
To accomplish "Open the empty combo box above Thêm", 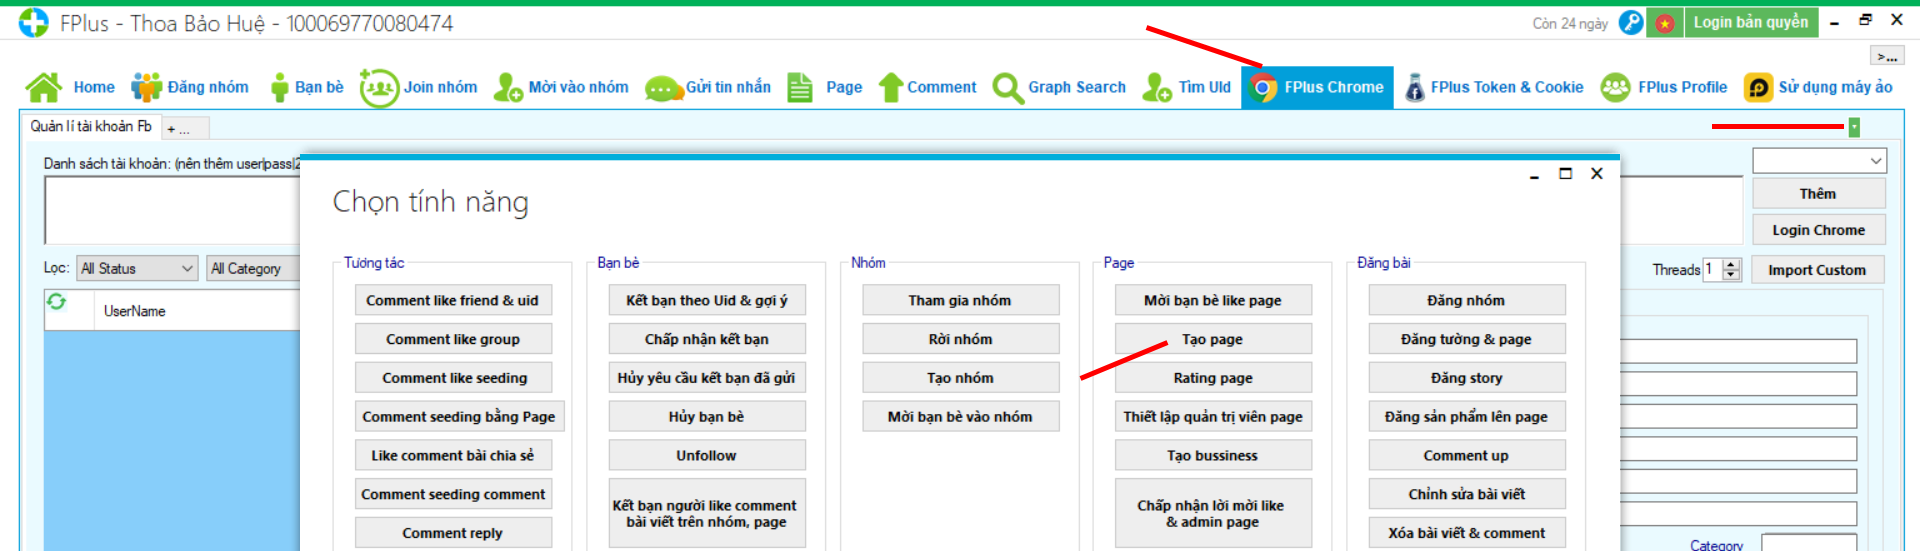I will tap(1819, 160).
